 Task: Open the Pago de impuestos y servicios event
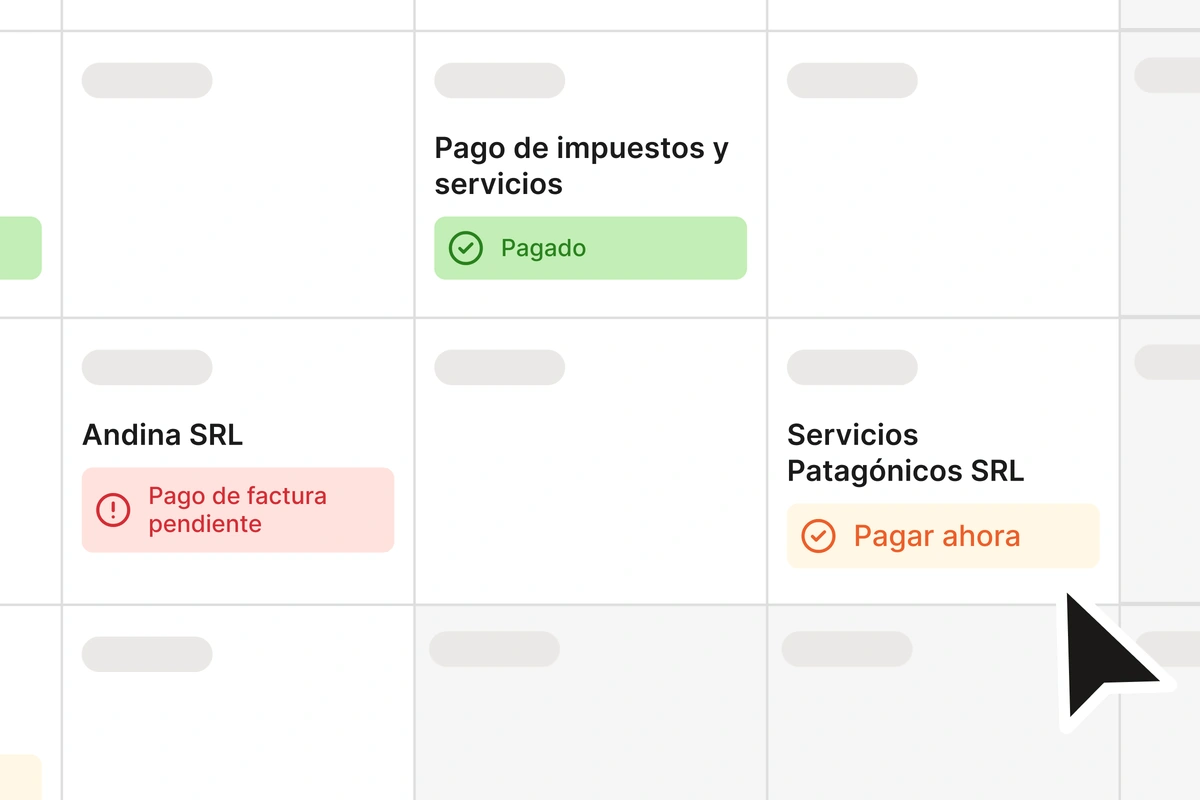pyautogui.click(x=581, y=166)
